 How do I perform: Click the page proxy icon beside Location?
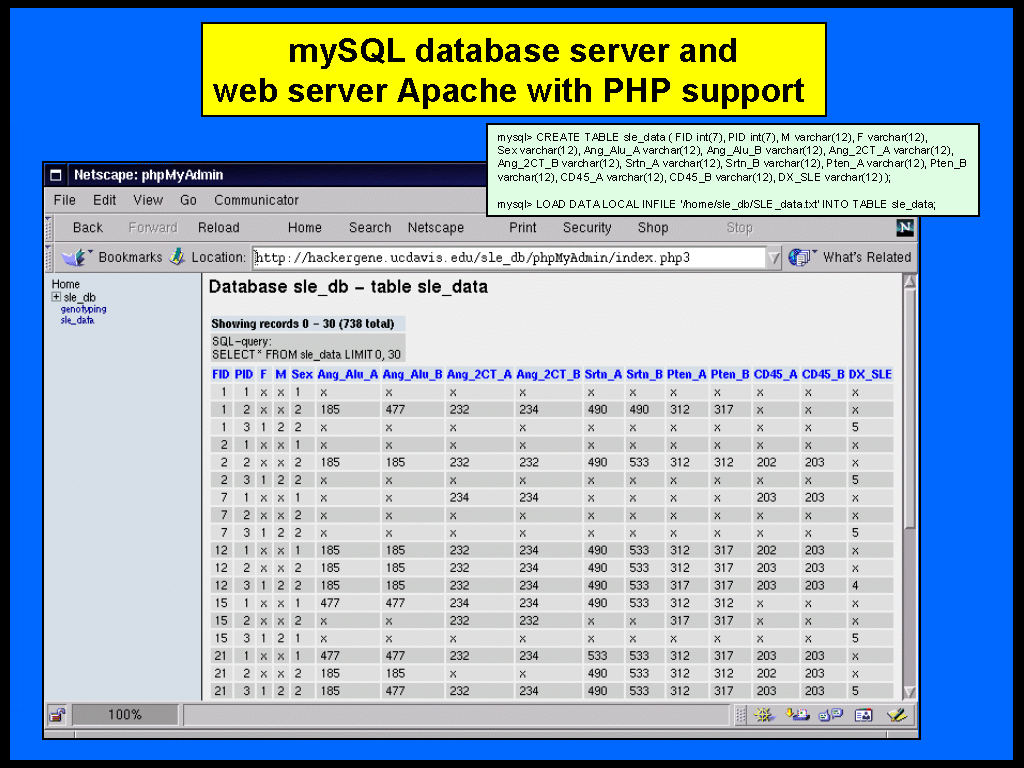point(177,257)
